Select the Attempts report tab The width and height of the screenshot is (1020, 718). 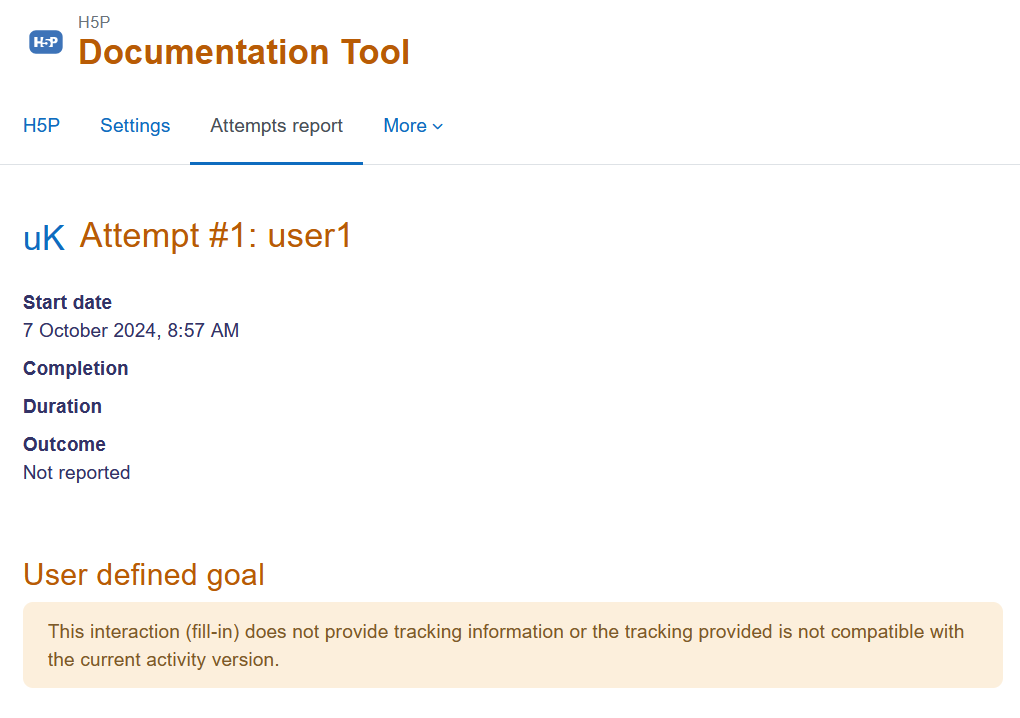[276, 126]
